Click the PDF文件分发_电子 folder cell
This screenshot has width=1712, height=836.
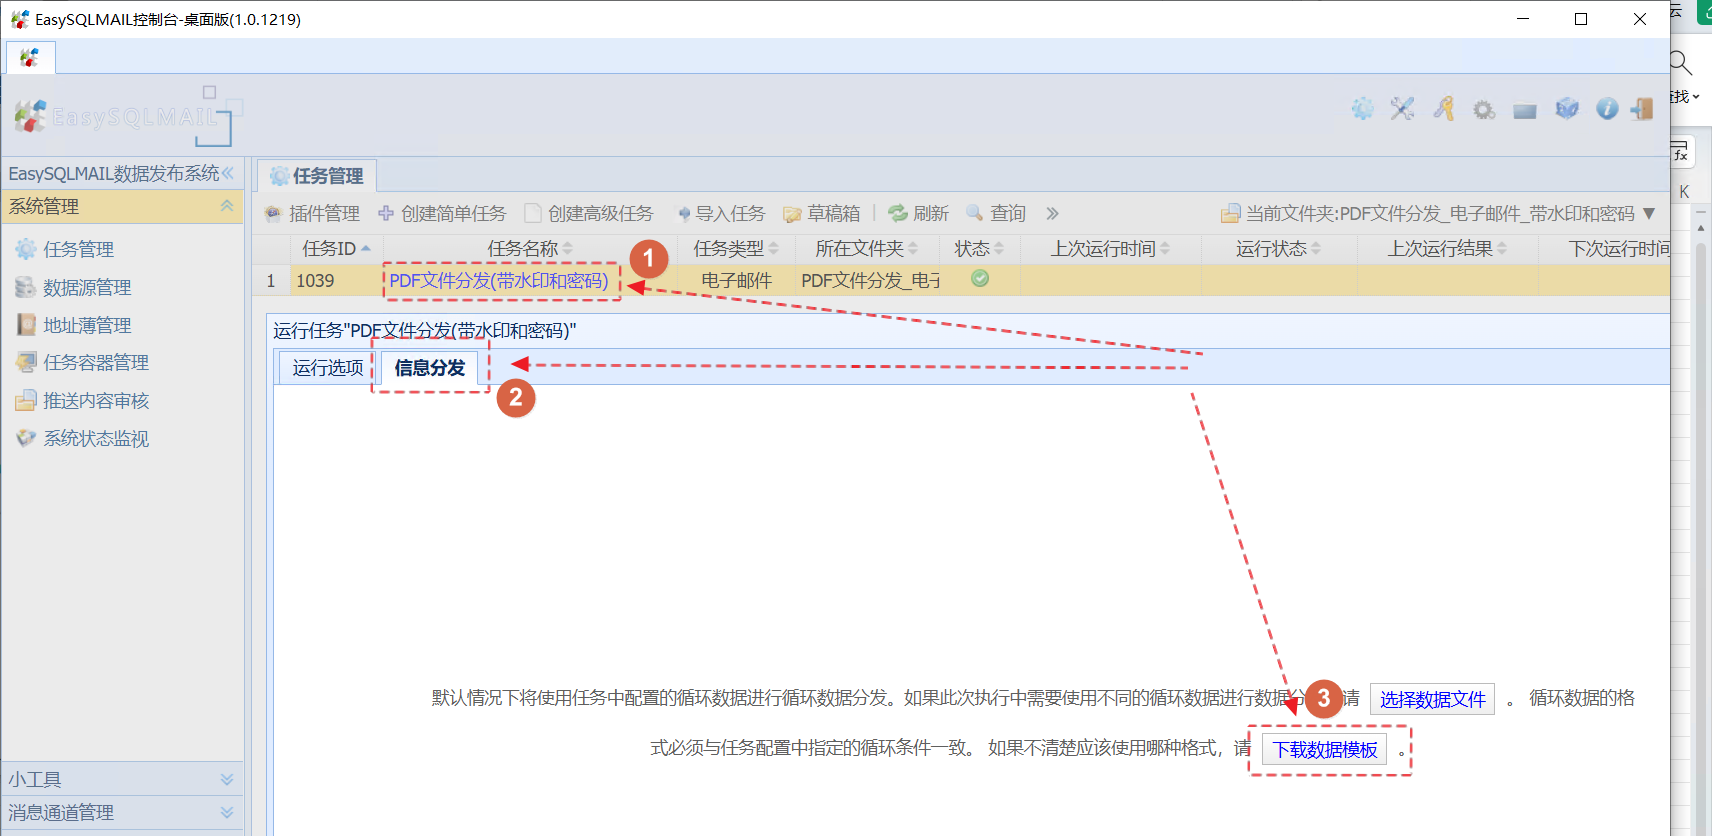[x=870, y=281]
